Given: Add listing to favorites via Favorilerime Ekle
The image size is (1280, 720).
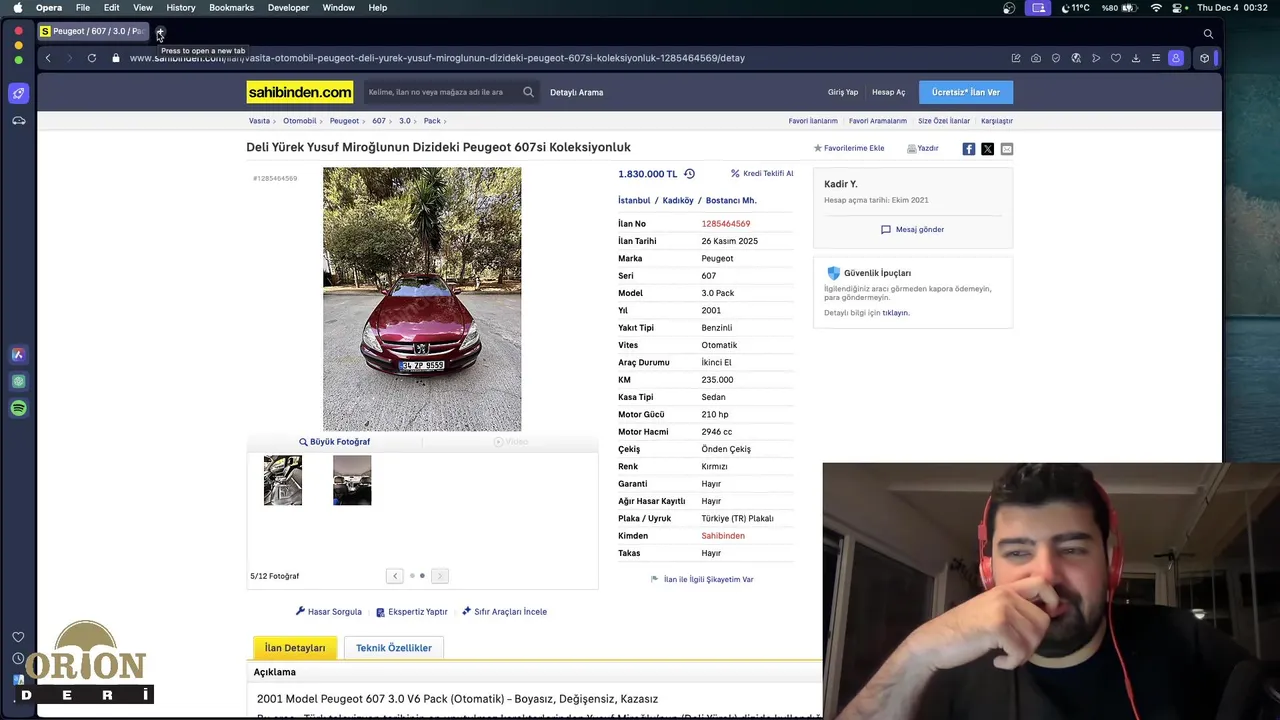Looking at the screenshot, I should (x=849, y=148).
